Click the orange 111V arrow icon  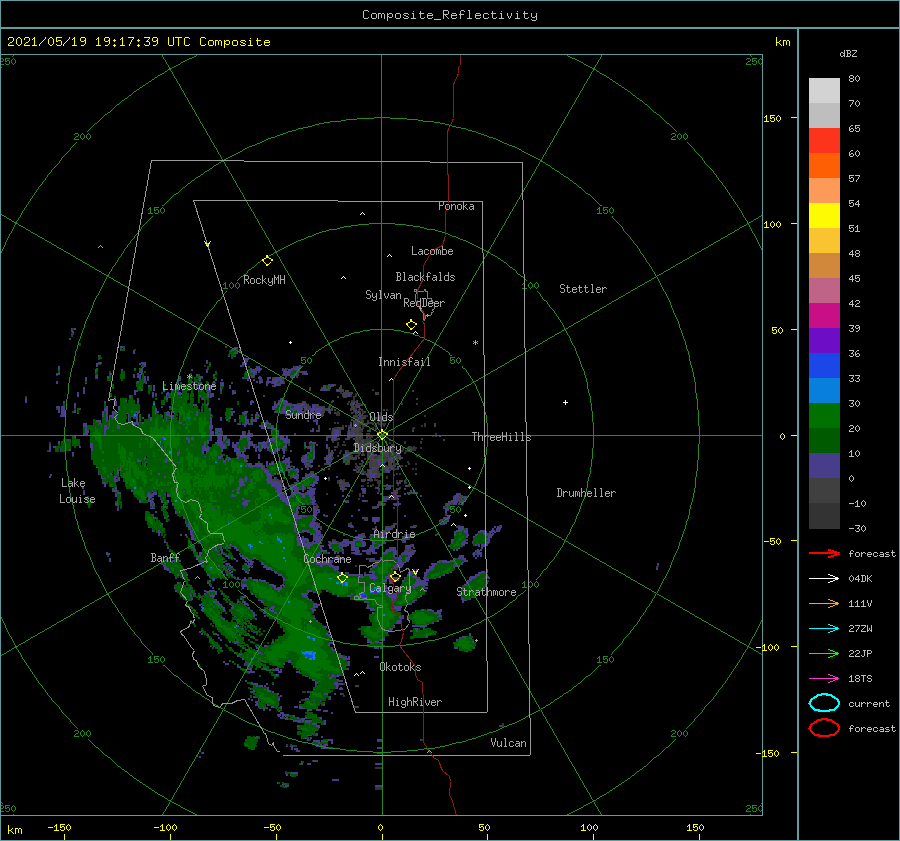(824, 603)
